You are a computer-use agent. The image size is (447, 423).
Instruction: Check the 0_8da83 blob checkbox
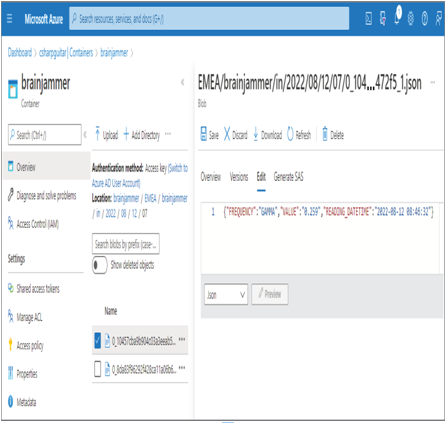pyautogui.click(x=97, y=369)
